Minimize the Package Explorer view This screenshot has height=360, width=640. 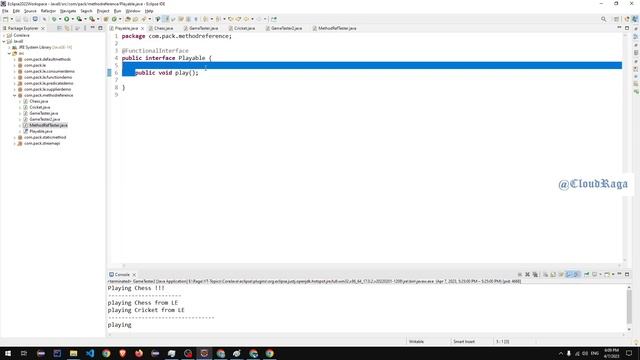pos(93,28)
